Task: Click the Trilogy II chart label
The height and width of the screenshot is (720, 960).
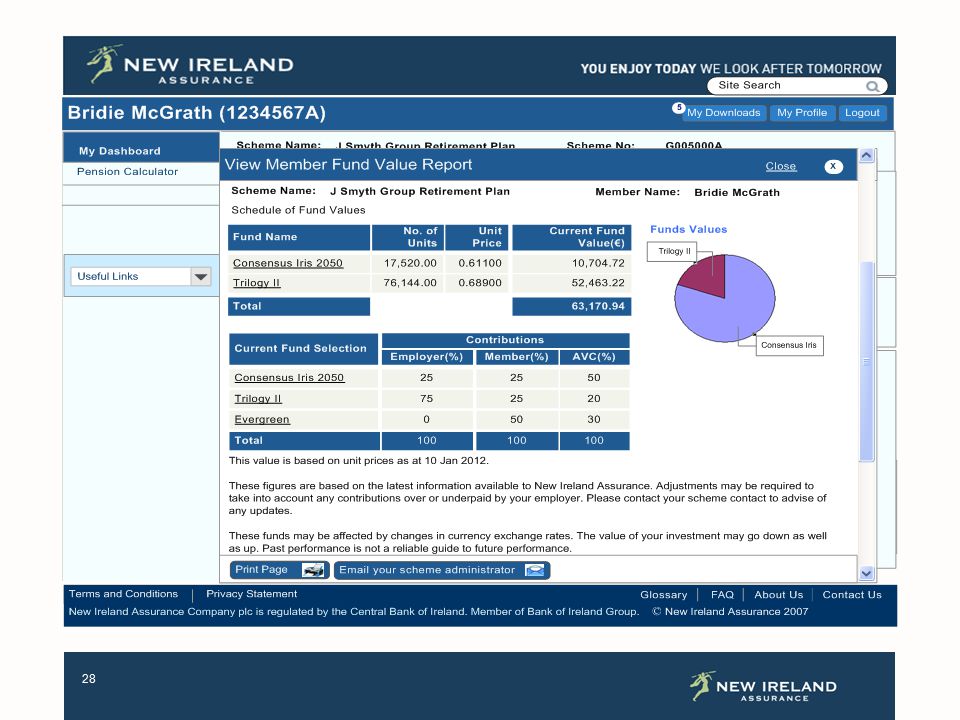Action: [x=674, y=251]
